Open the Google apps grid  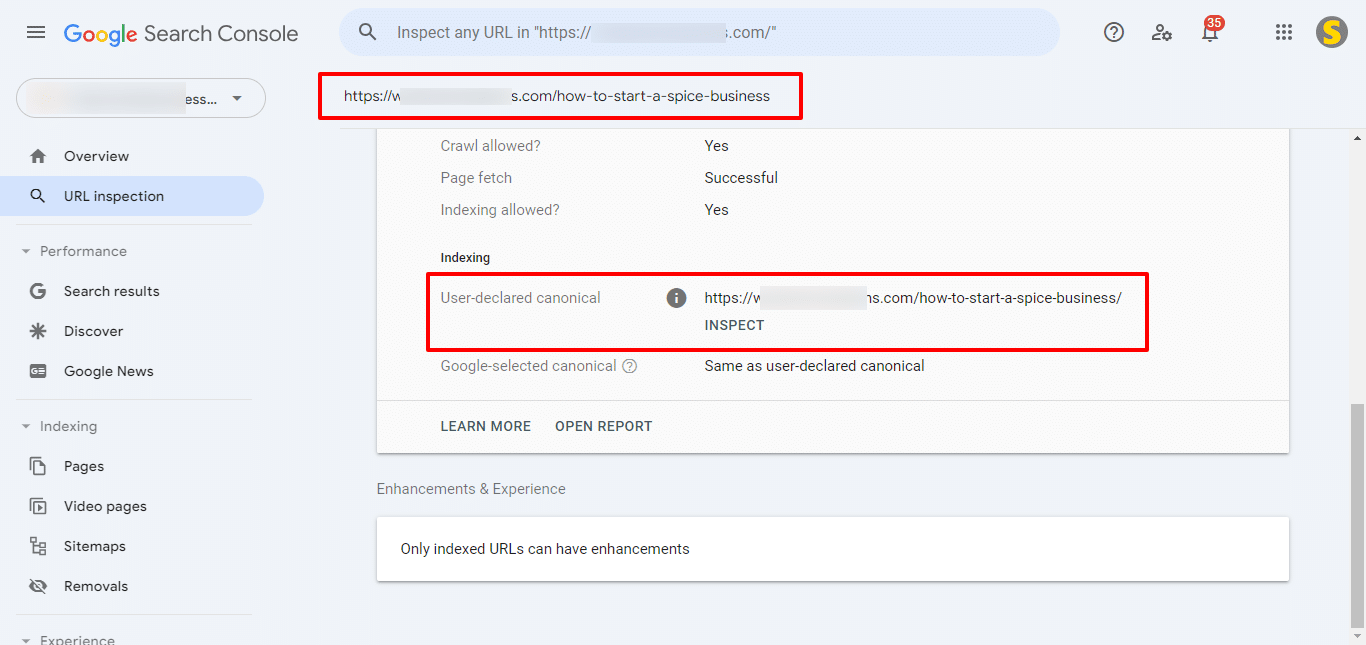[1284, 32]
